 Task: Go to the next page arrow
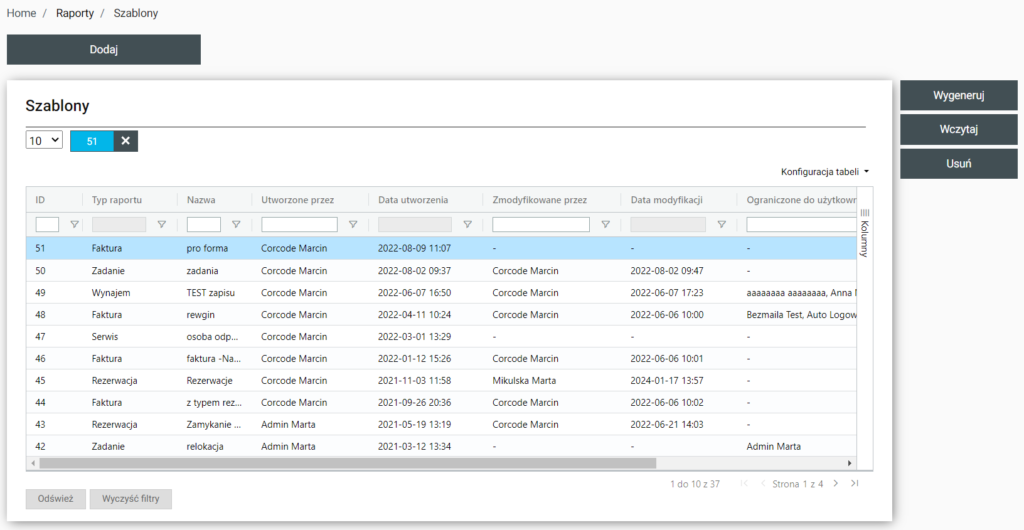click(837, 484)
